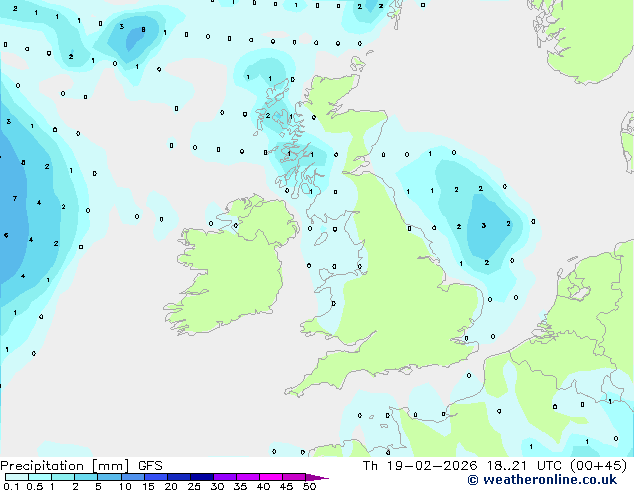Click the '(00+45)' forecast run text

coord(598,466)
